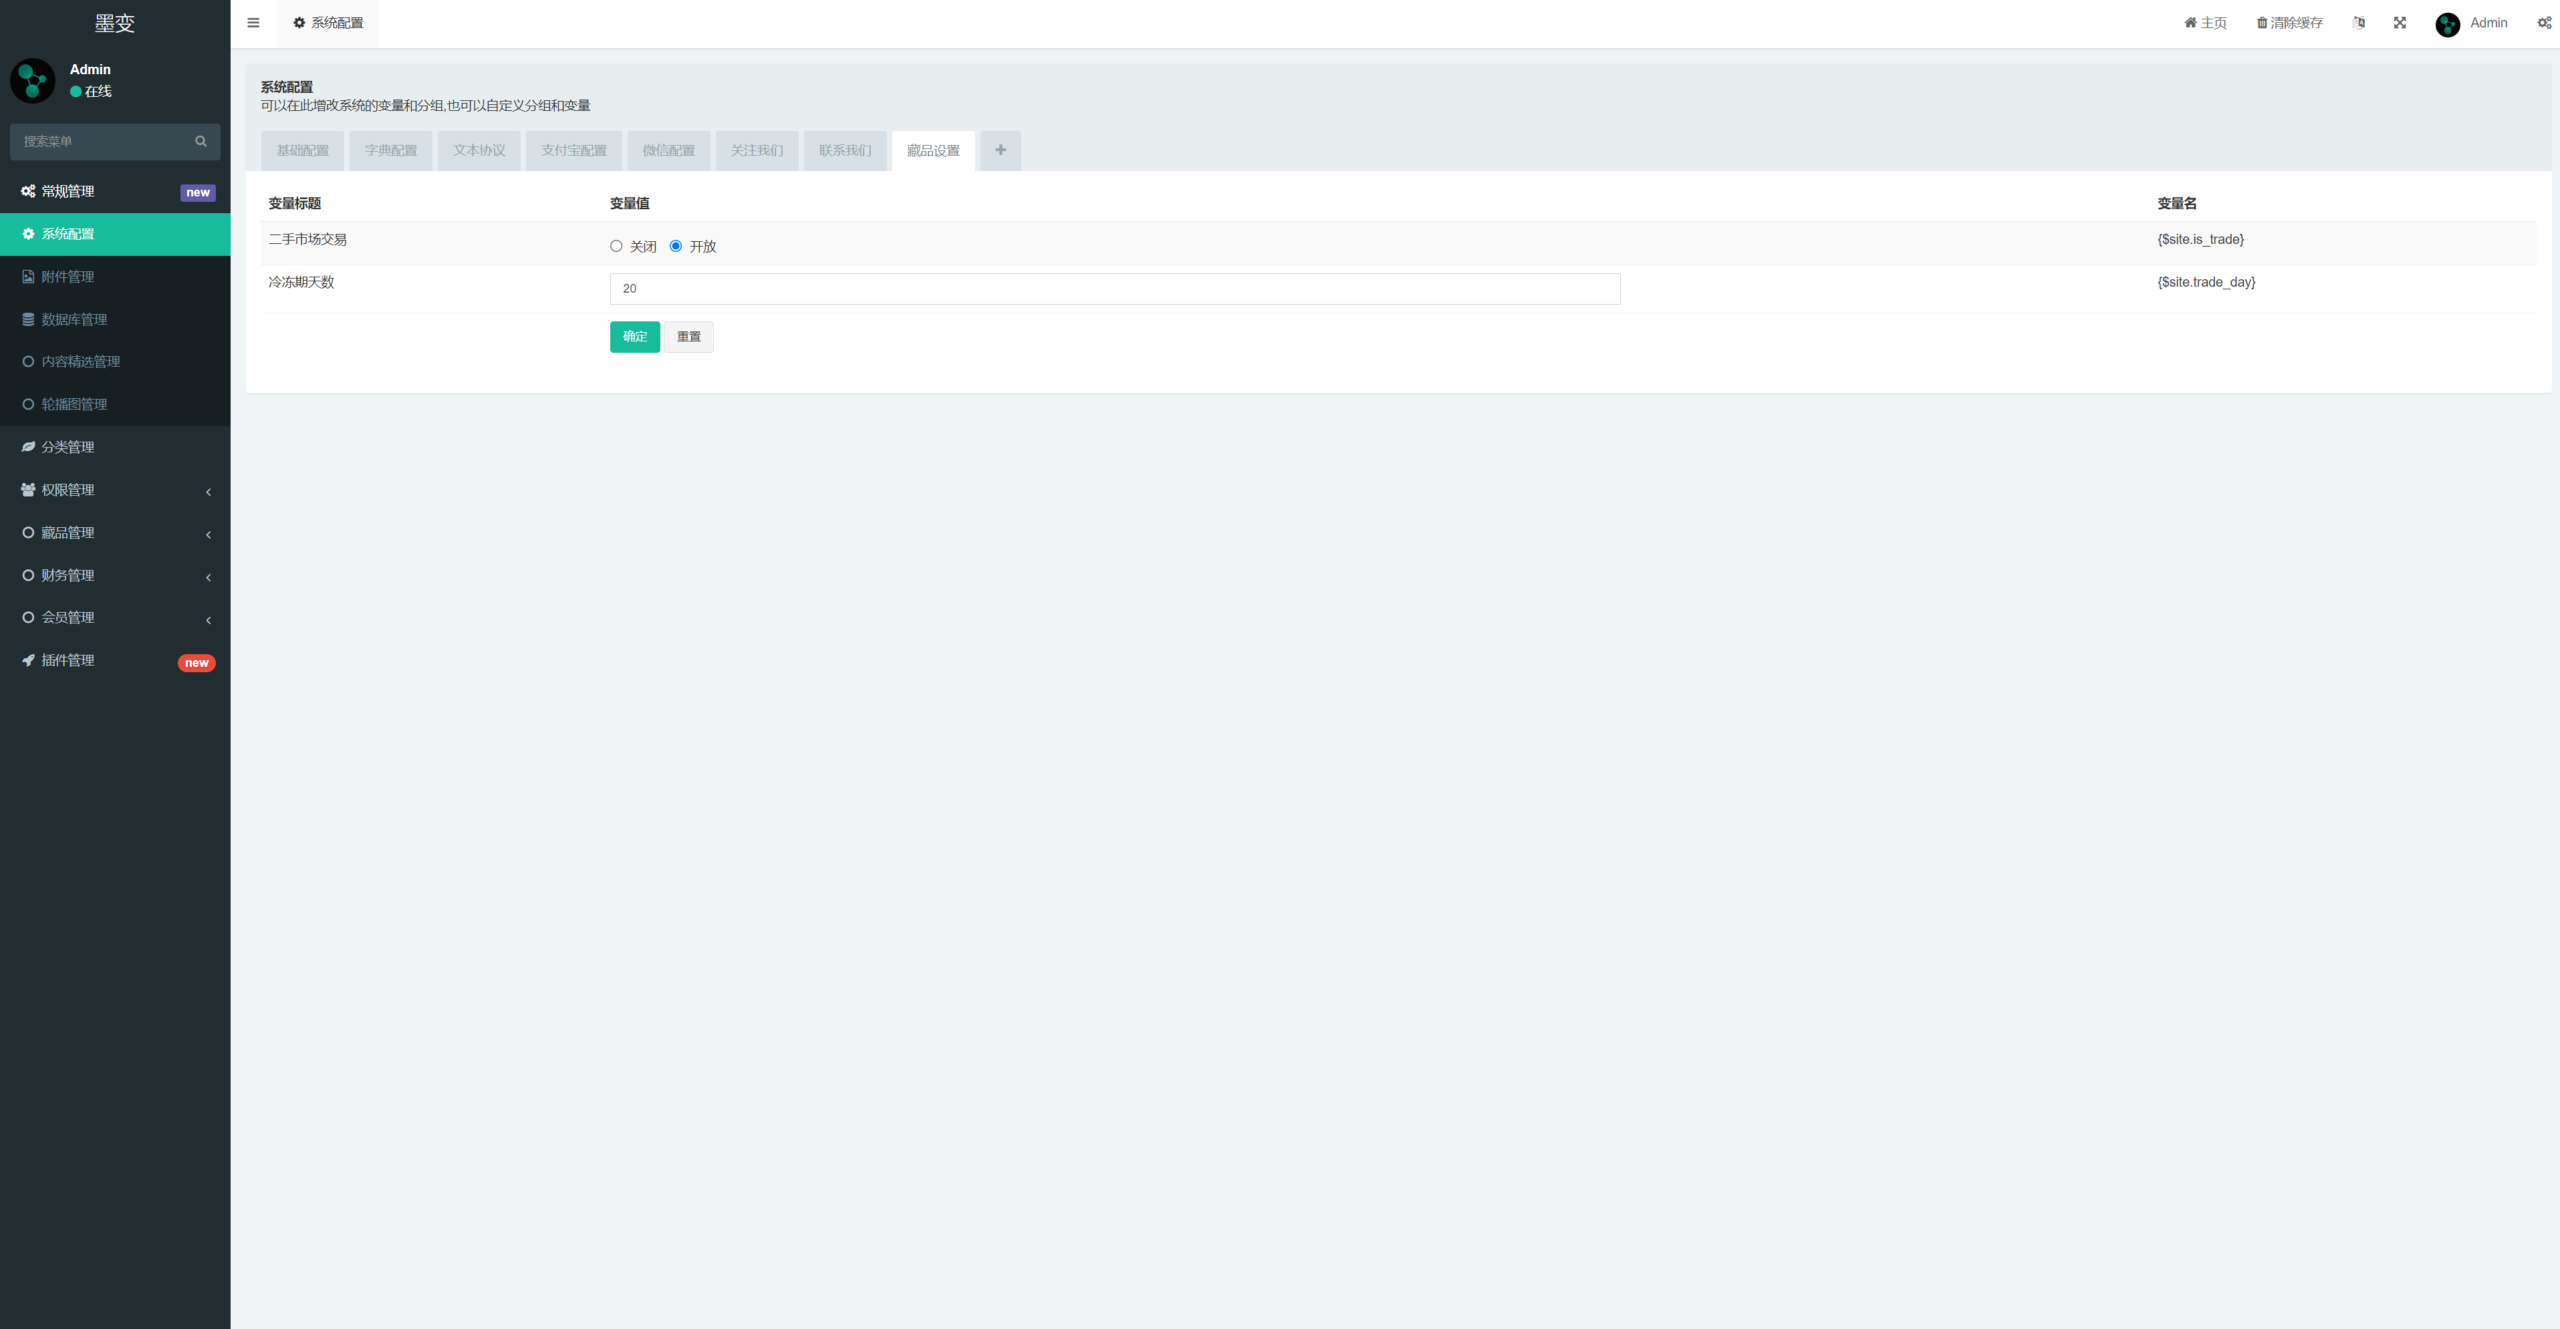
Task: Open 轮播图管理 in the sidebar
Action: coord(115,405)
